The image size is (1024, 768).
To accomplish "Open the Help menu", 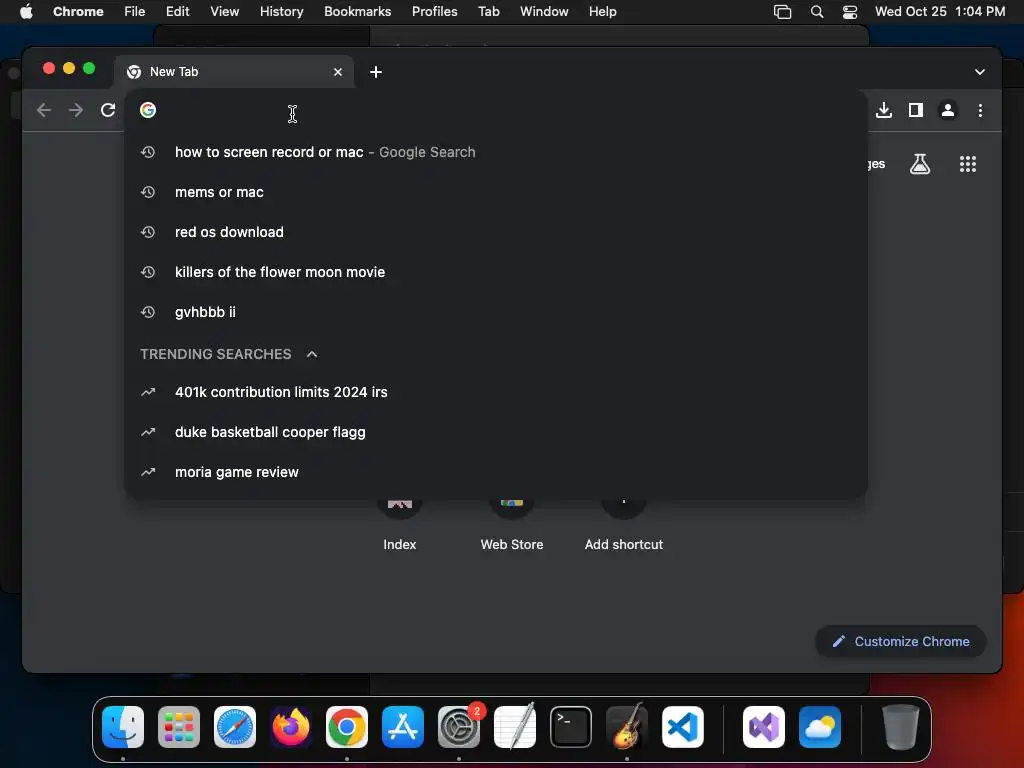I will click(602, 12).
